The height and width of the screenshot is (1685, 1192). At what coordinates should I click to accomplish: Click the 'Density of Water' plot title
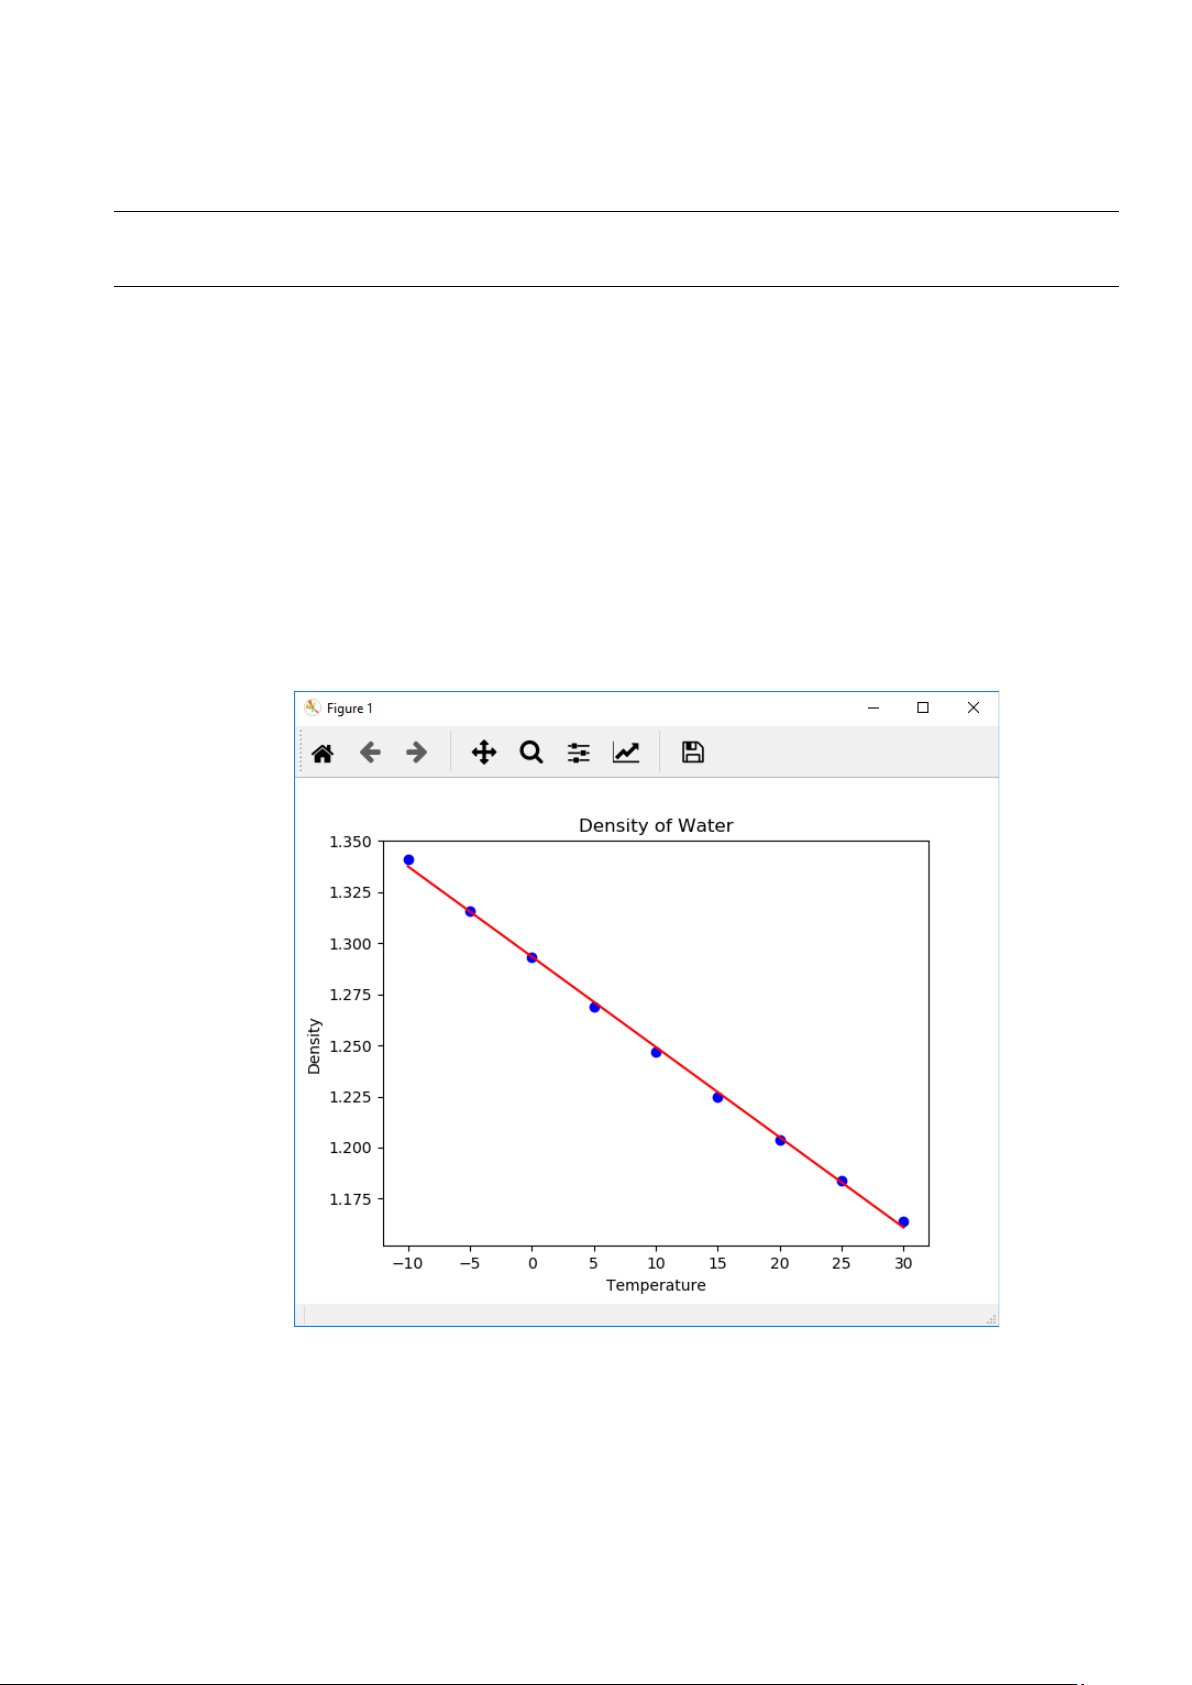656,826
